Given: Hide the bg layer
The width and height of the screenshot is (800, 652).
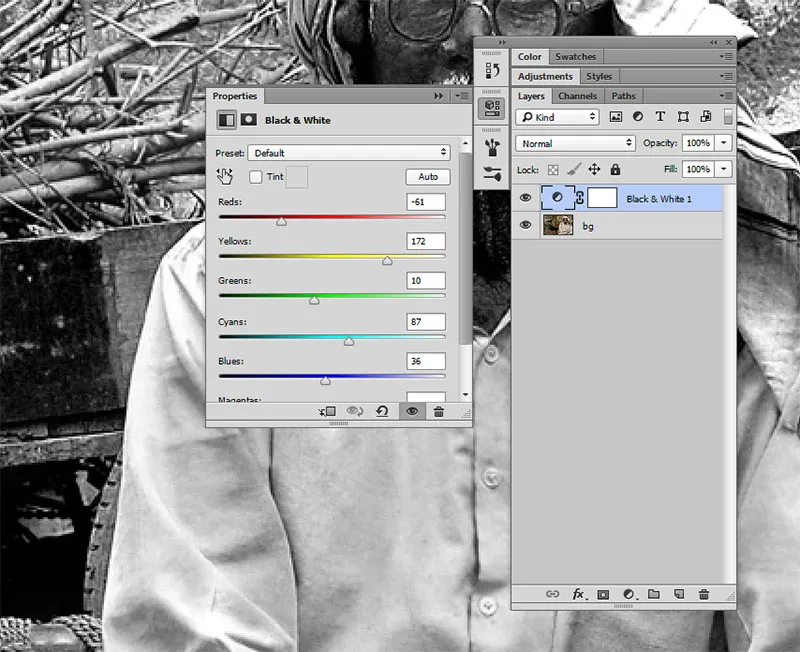Looking at the screenshot, I should click(x=525, y=225).
